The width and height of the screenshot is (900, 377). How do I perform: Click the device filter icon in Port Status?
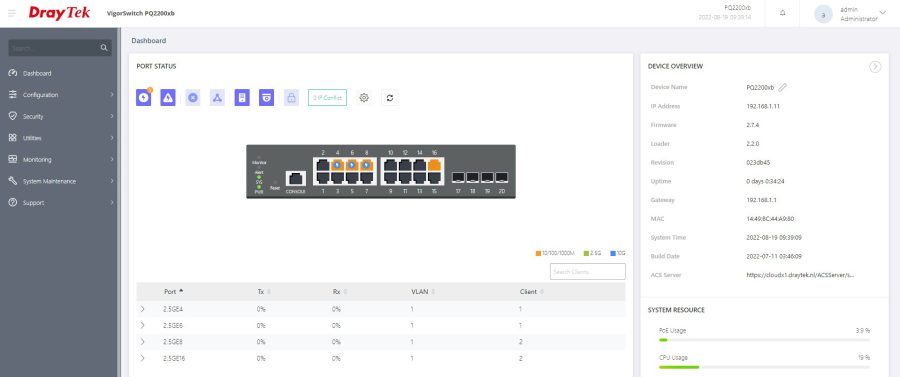pyautogui.click(x=242, y=98)
